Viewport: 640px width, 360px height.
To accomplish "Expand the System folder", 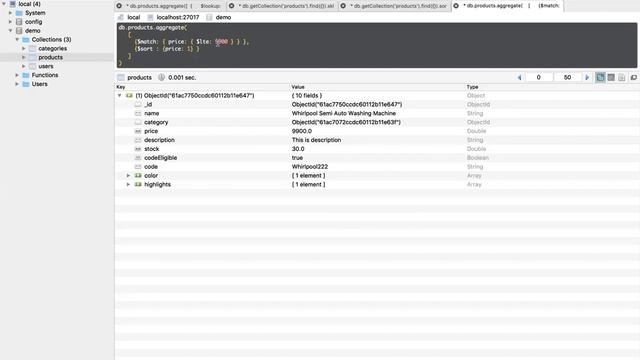I will click(x=11, y=13).
